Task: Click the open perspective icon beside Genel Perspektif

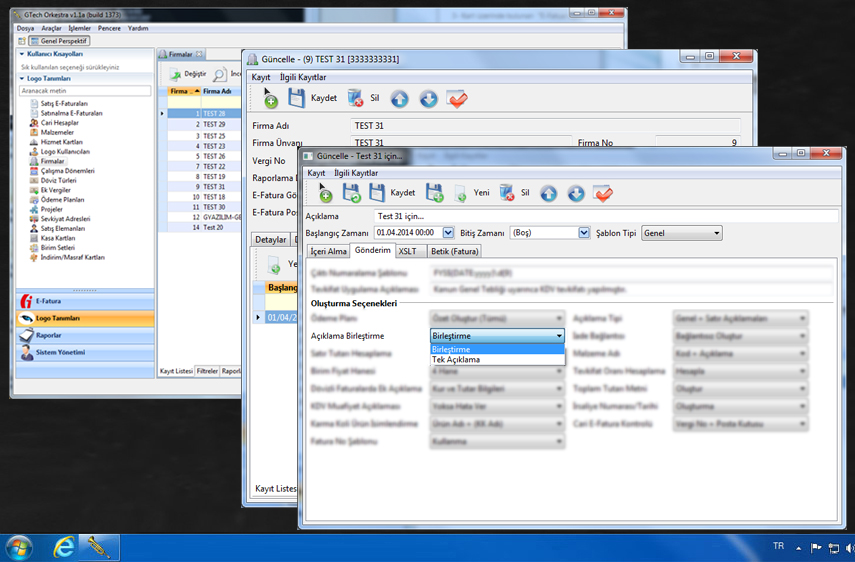Action: [x=22, y=41]
